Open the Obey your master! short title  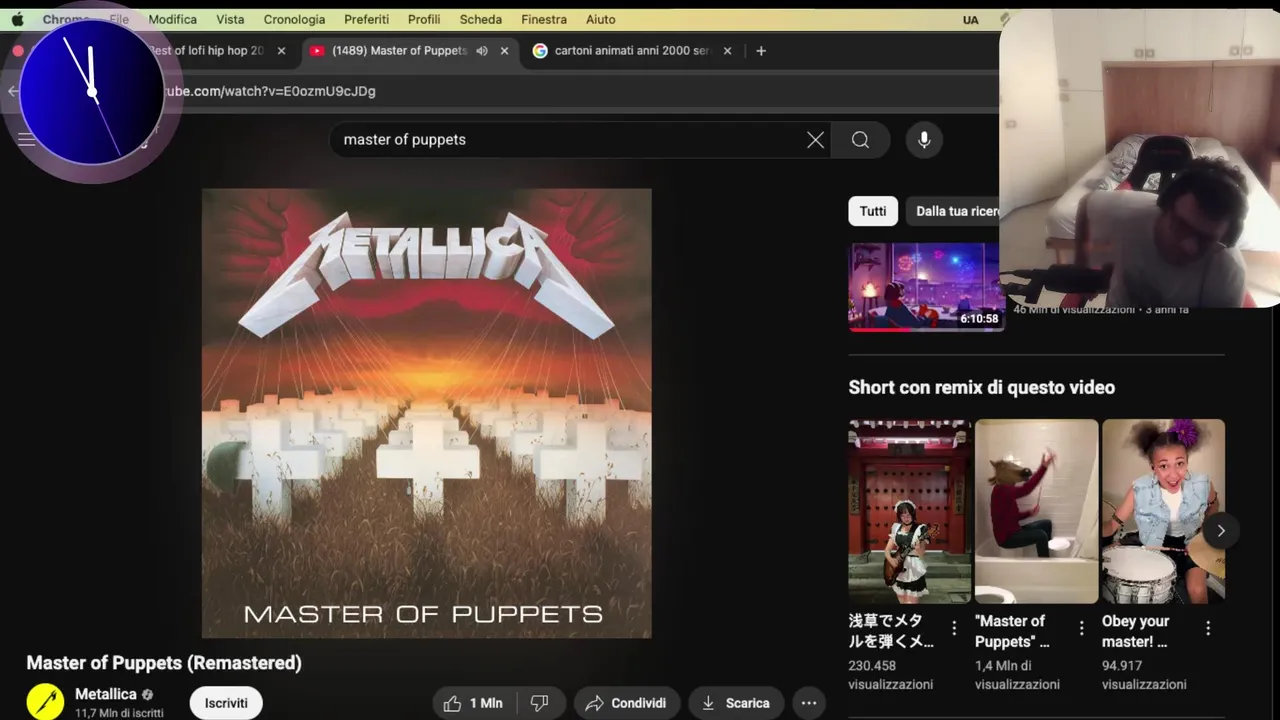coord(1136,631)
